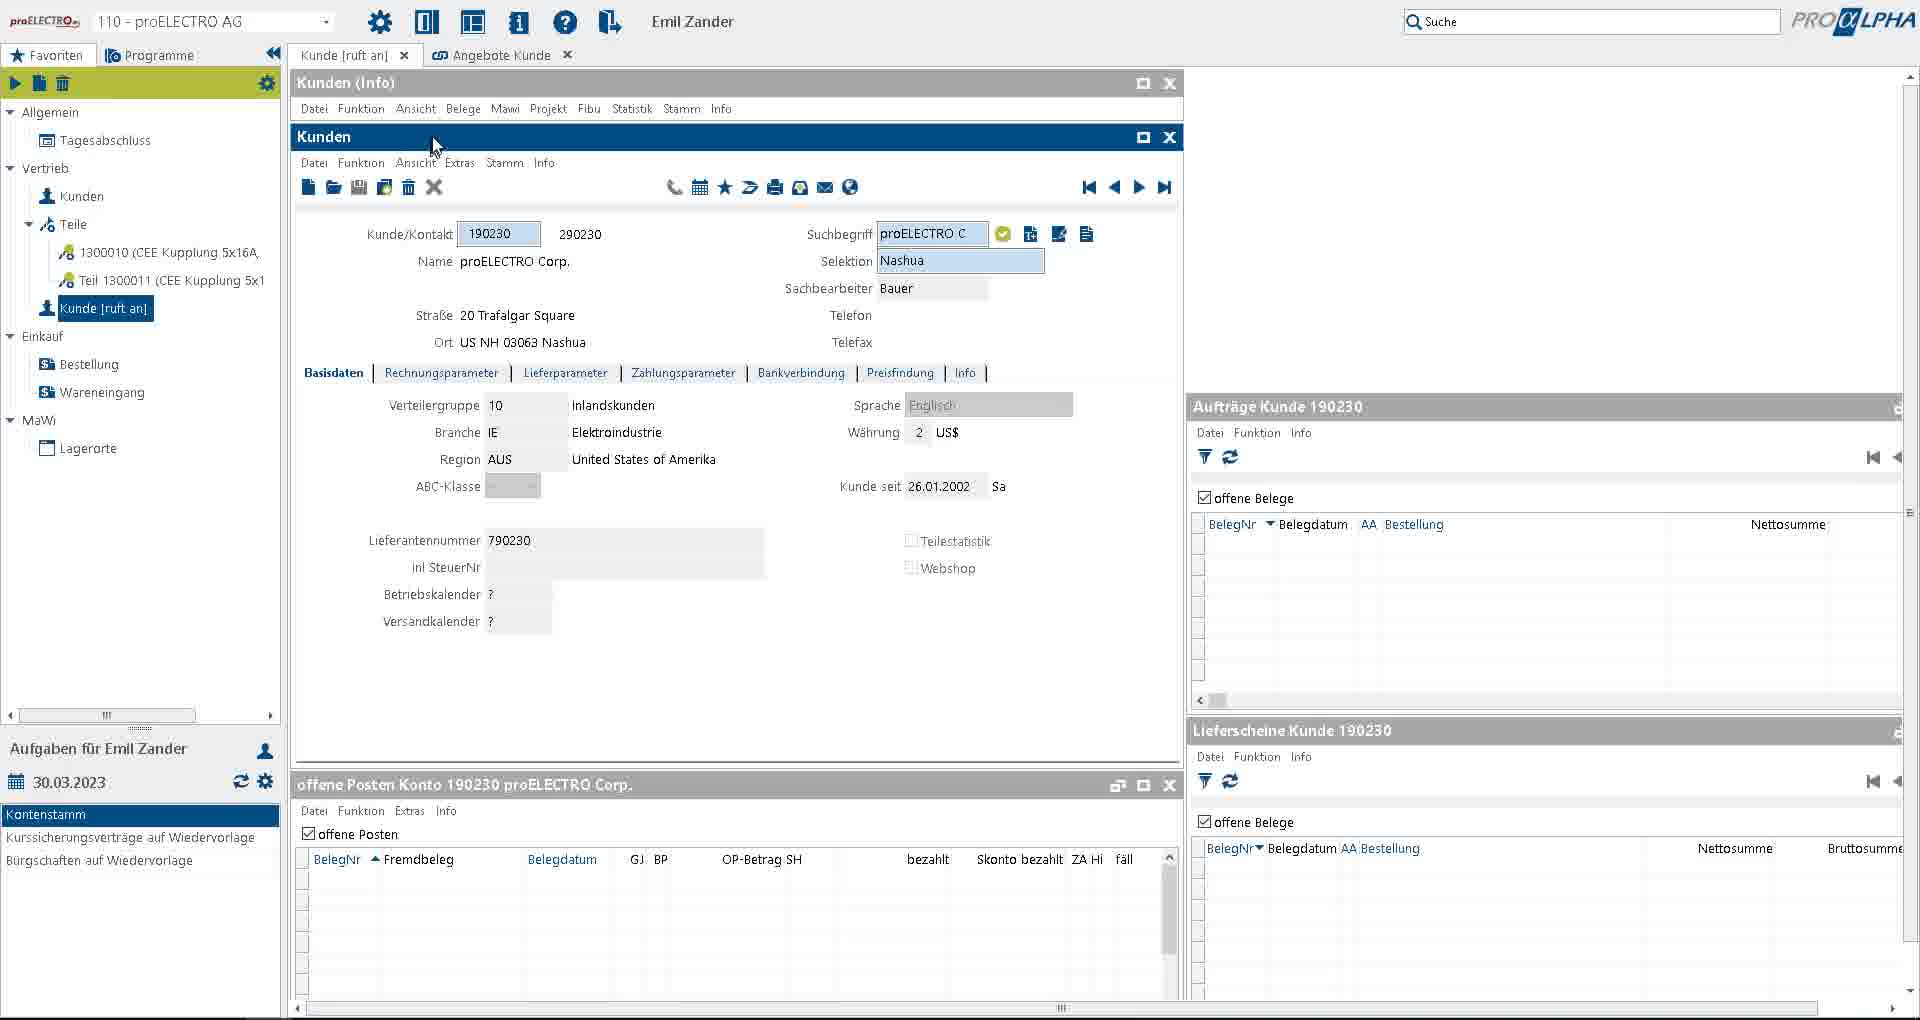Switch to the Programme sidebar tab
This screenshot has width=1920, height=1020.
pyautogui.click(x=150, y=55)
